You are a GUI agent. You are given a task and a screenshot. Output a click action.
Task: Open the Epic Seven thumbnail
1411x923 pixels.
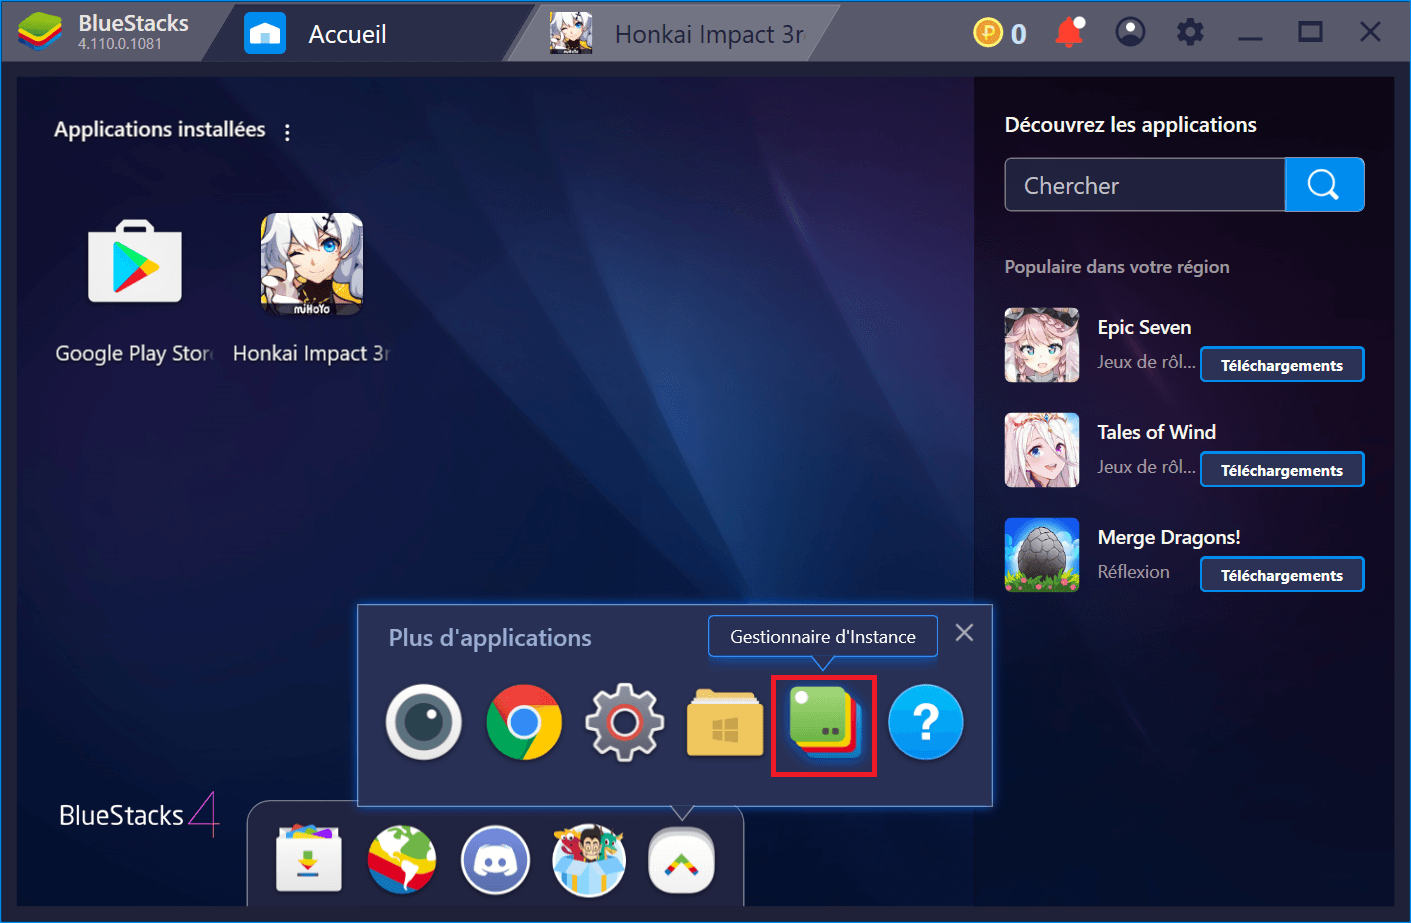1042,345
